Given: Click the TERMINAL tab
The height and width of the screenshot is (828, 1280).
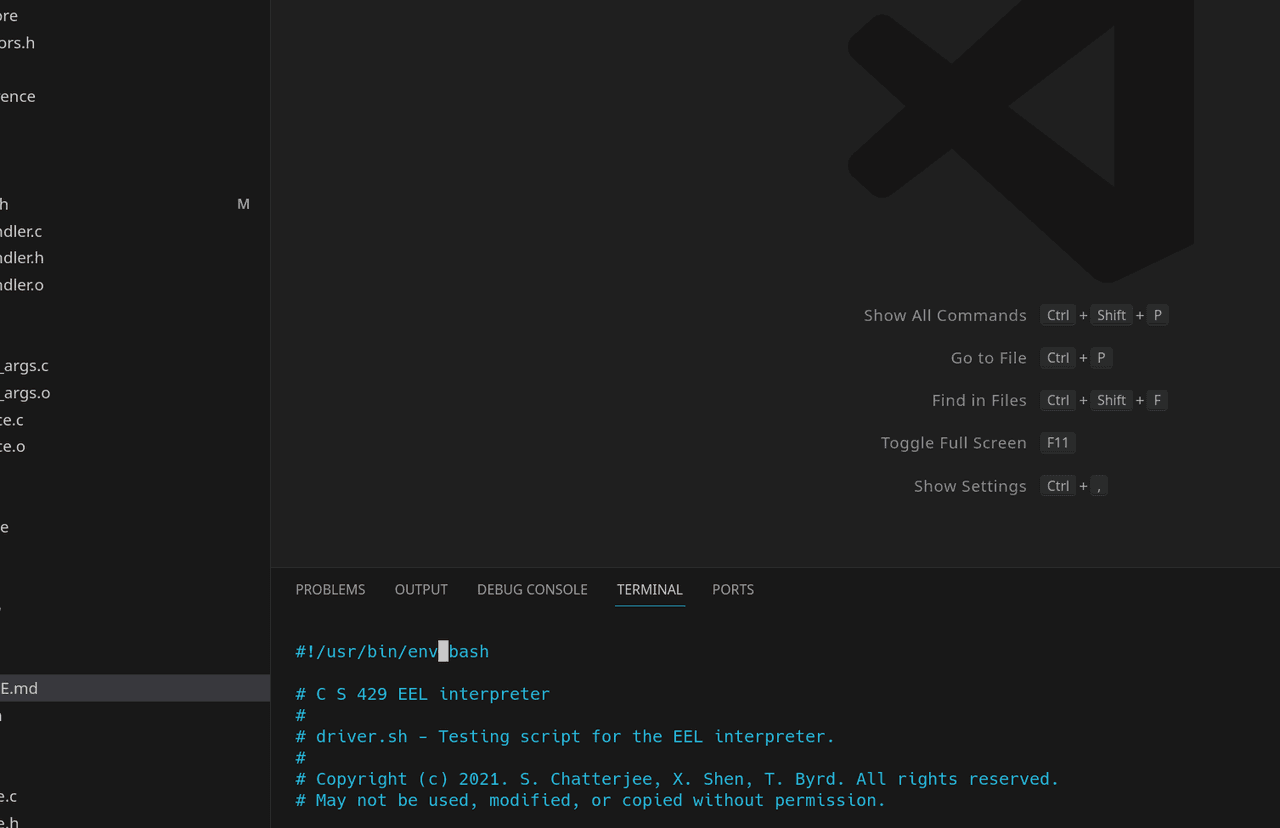Looking at the screenshot, I should [649, 590].
